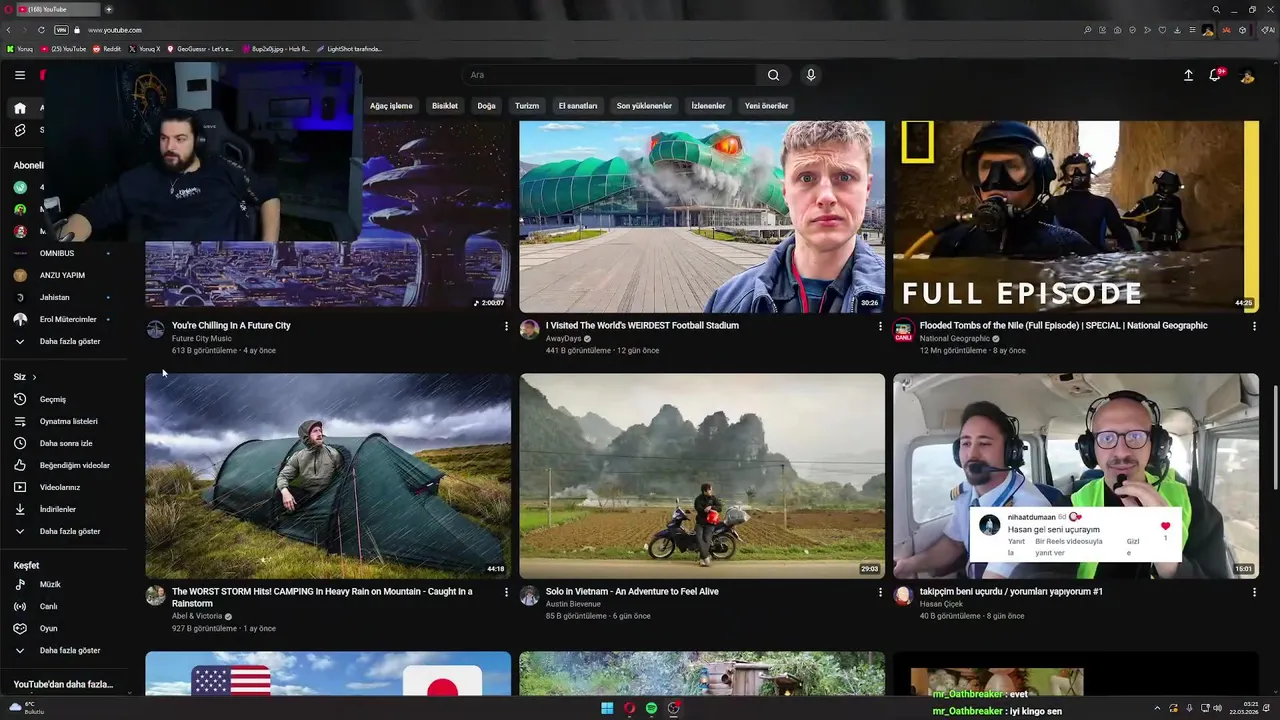
Task: Open Opera GX from the taskbar
Action: (x=630, y=709)
